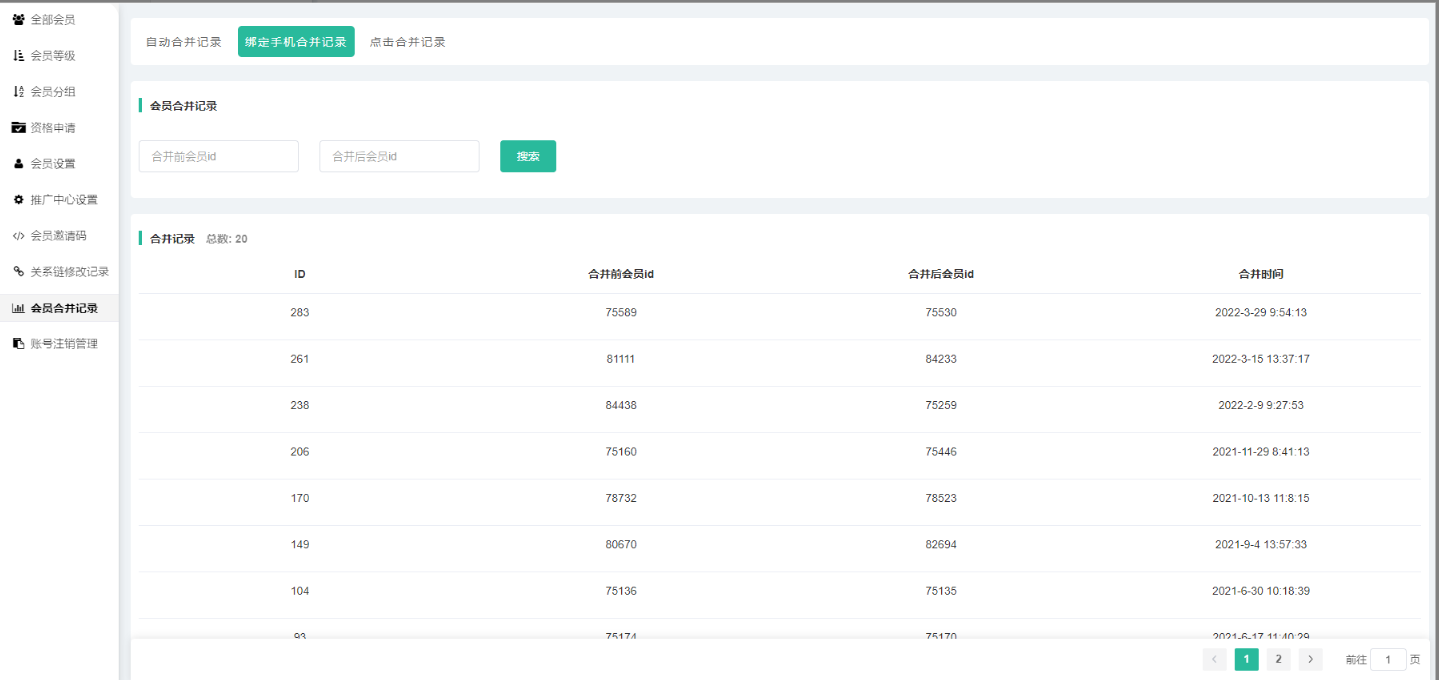The width and height of the screenshot is (1439, 680).
Task: Focus the 合并后会员id input field
Action: click(399, 156)
